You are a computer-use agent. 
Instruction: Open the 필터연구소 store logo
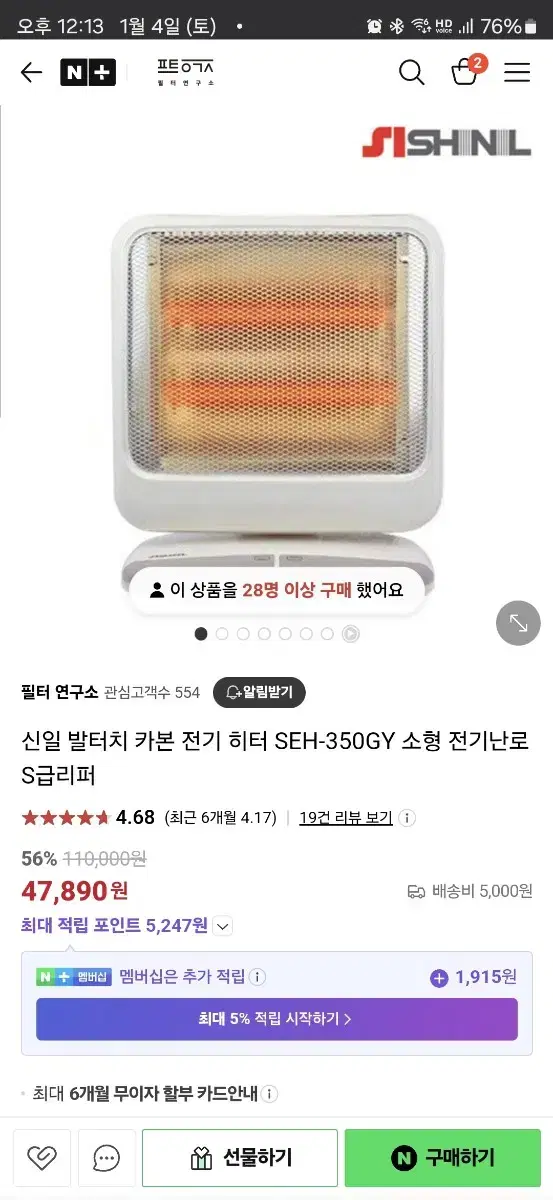click(x=186, y=72)
